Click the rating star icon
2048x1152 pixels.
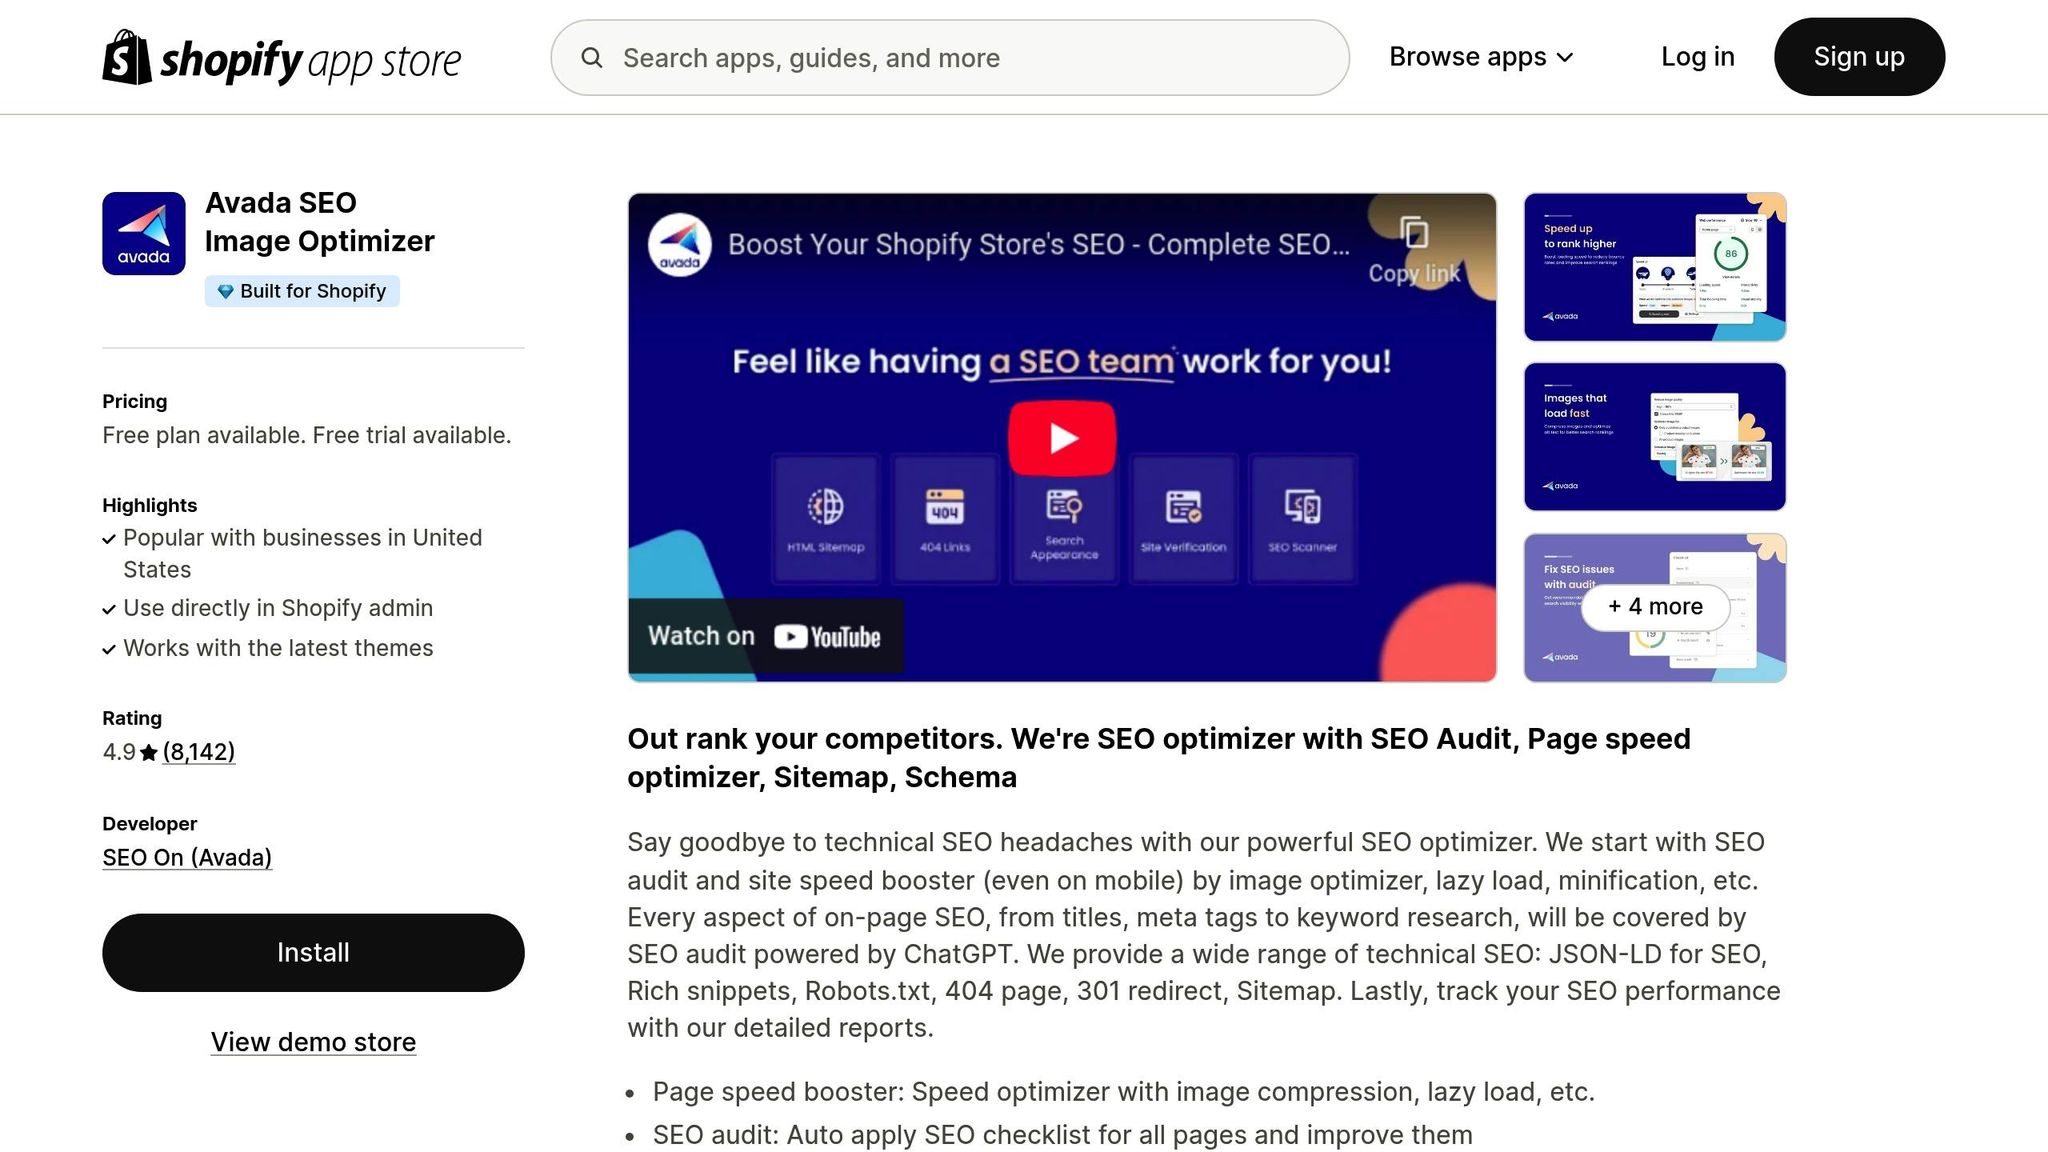click(149, 753)
